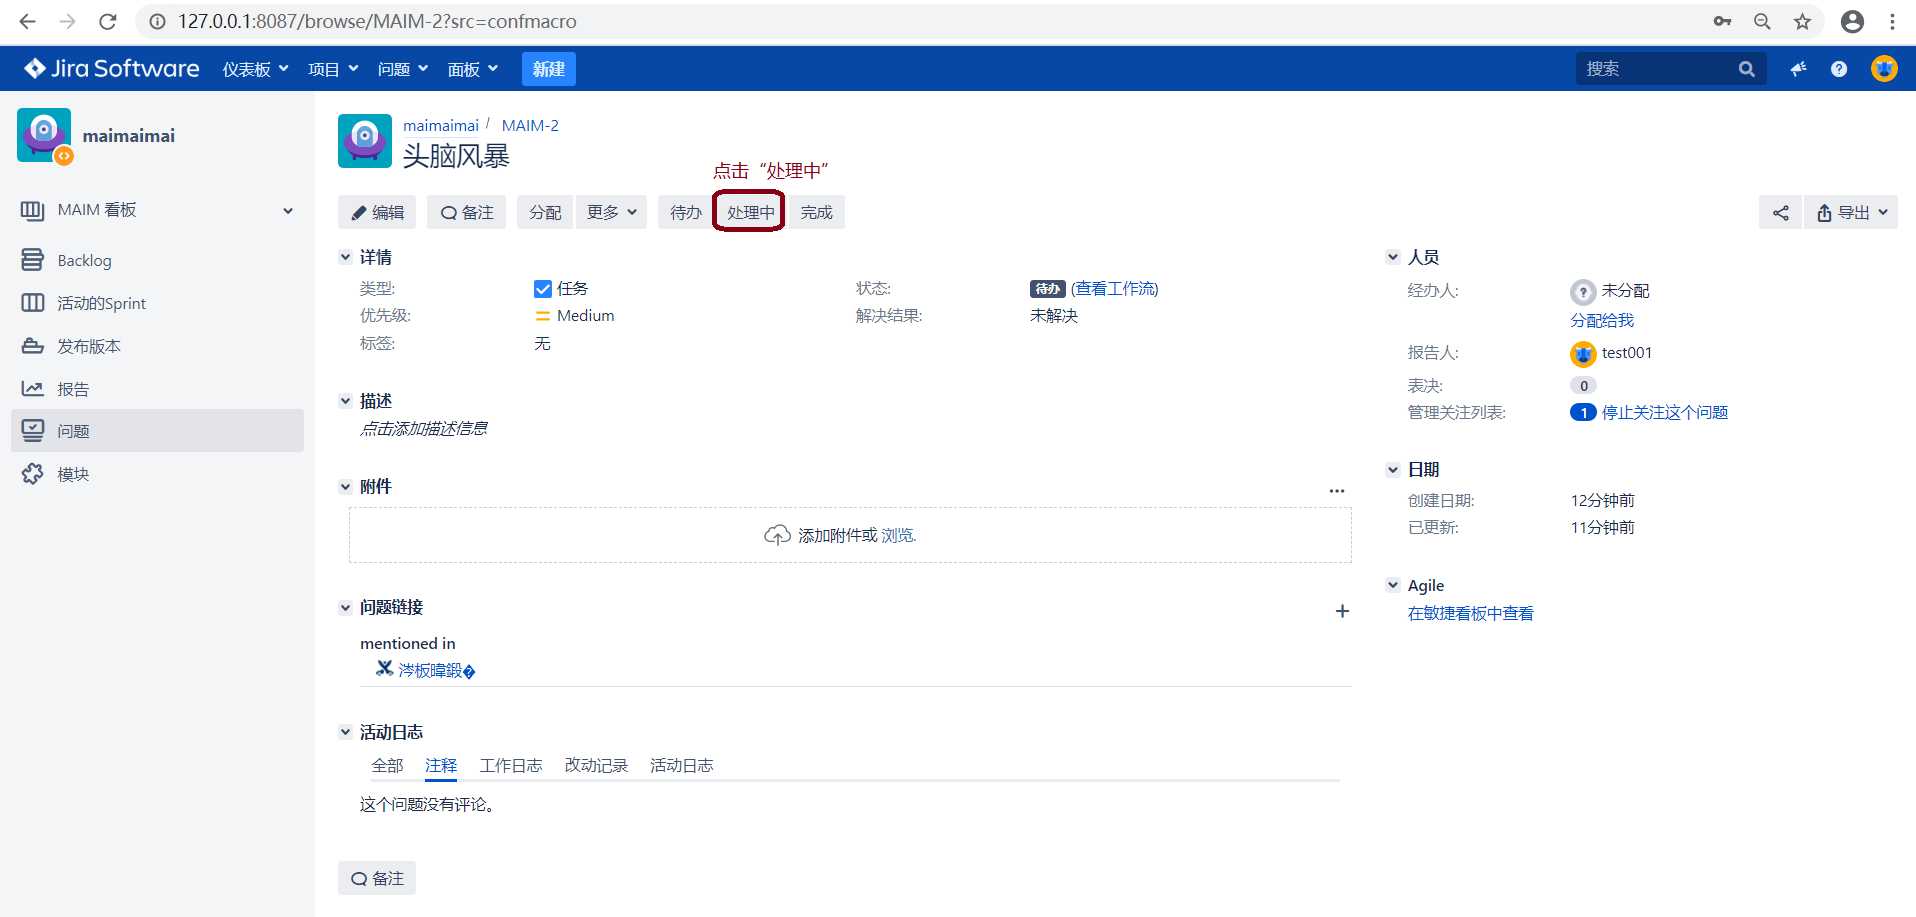Expand the MAIM 看板 board switcher

(x=288, y=210)
